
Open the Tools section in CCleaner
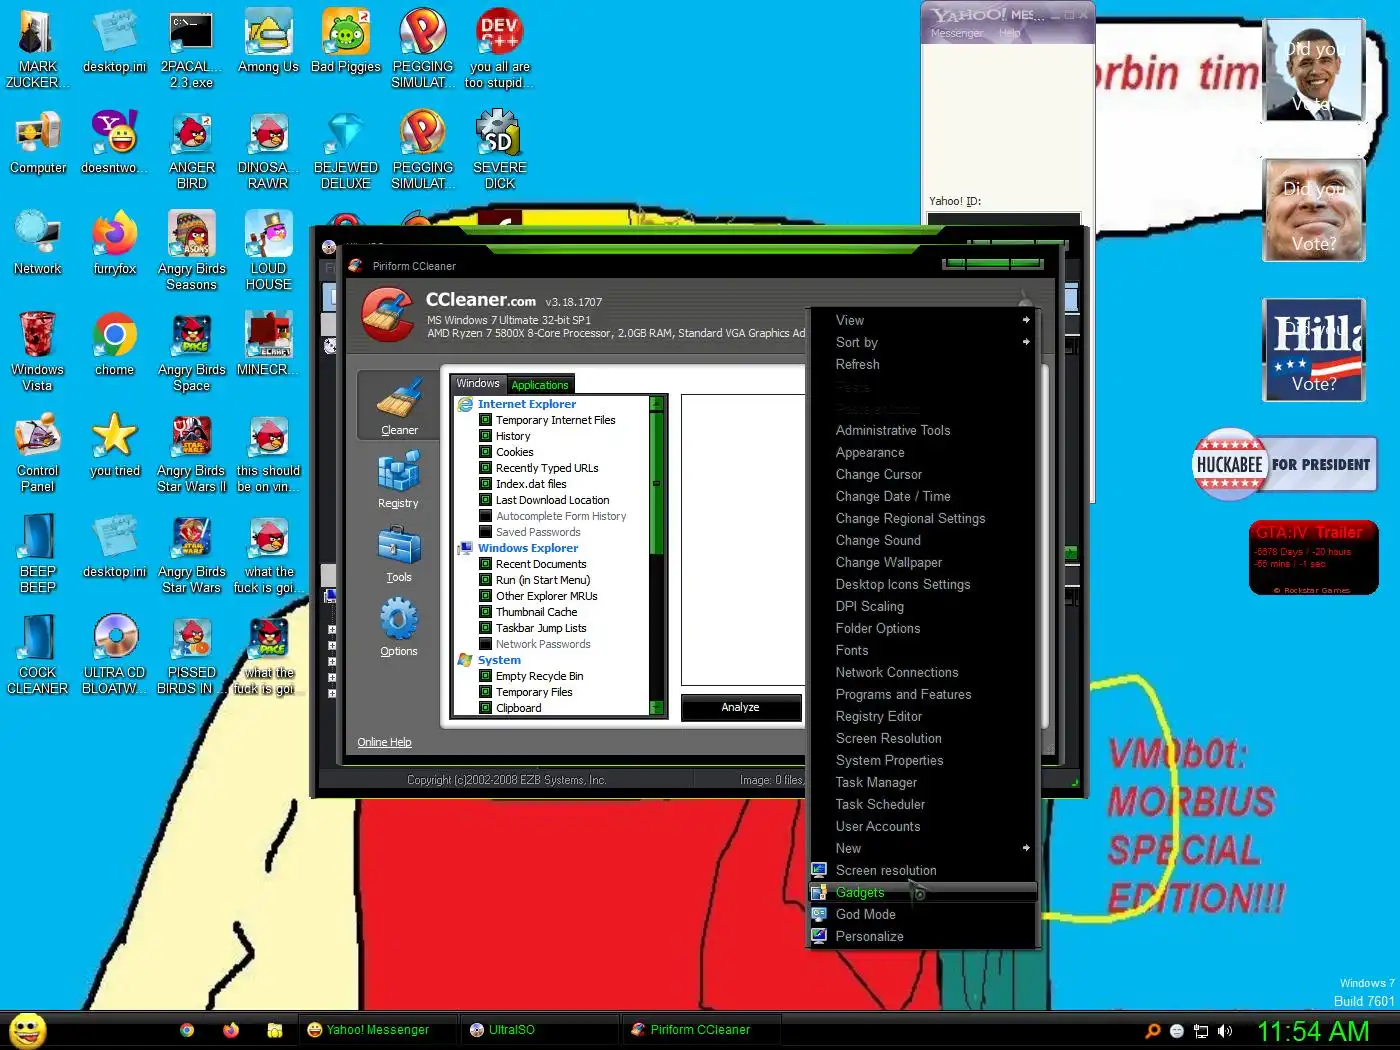[x=398, y=553]
